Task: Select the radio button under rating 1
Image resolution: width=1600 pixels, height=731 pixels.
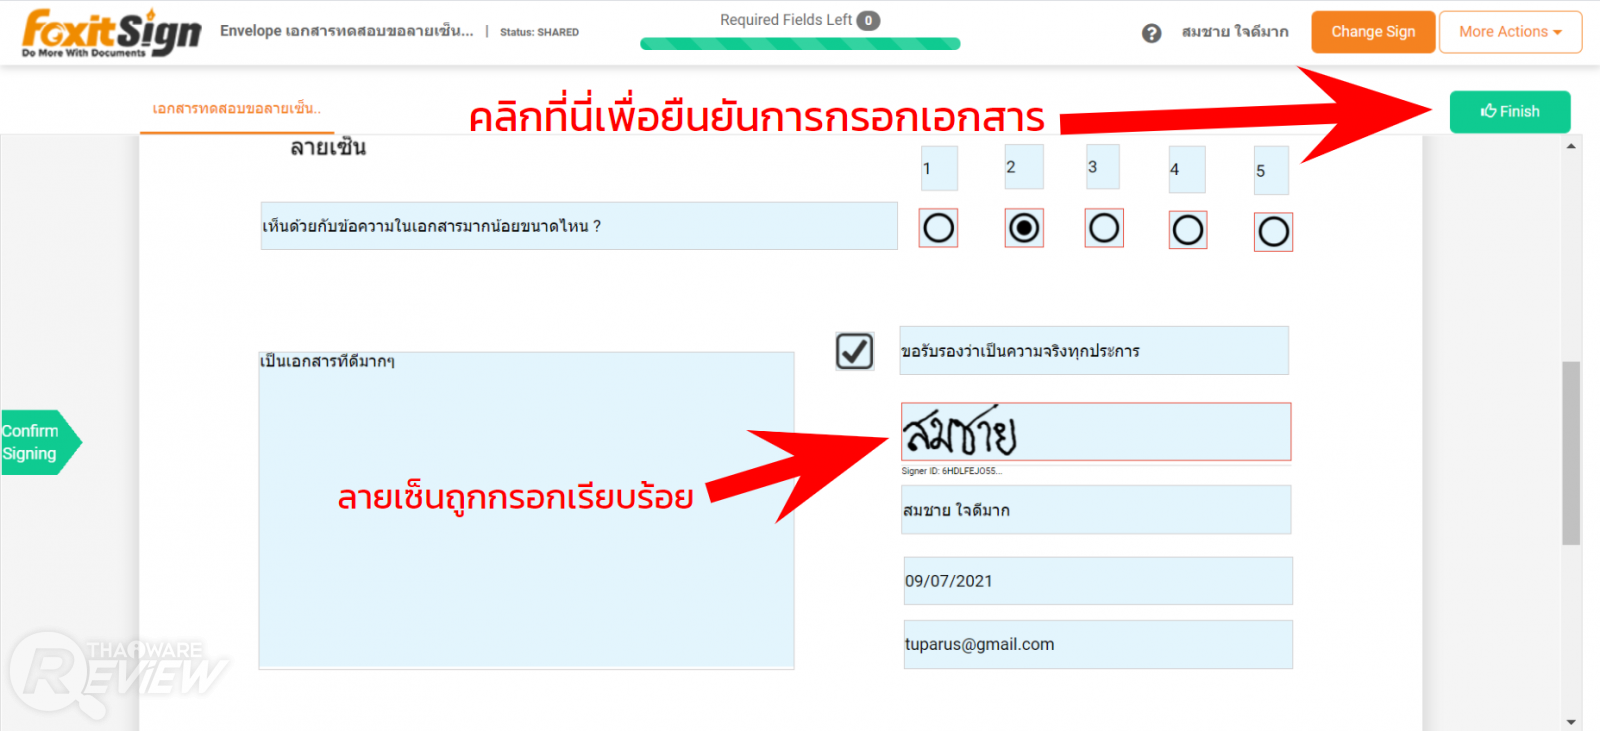Action: pyautogui.click(x=938, y=228)
